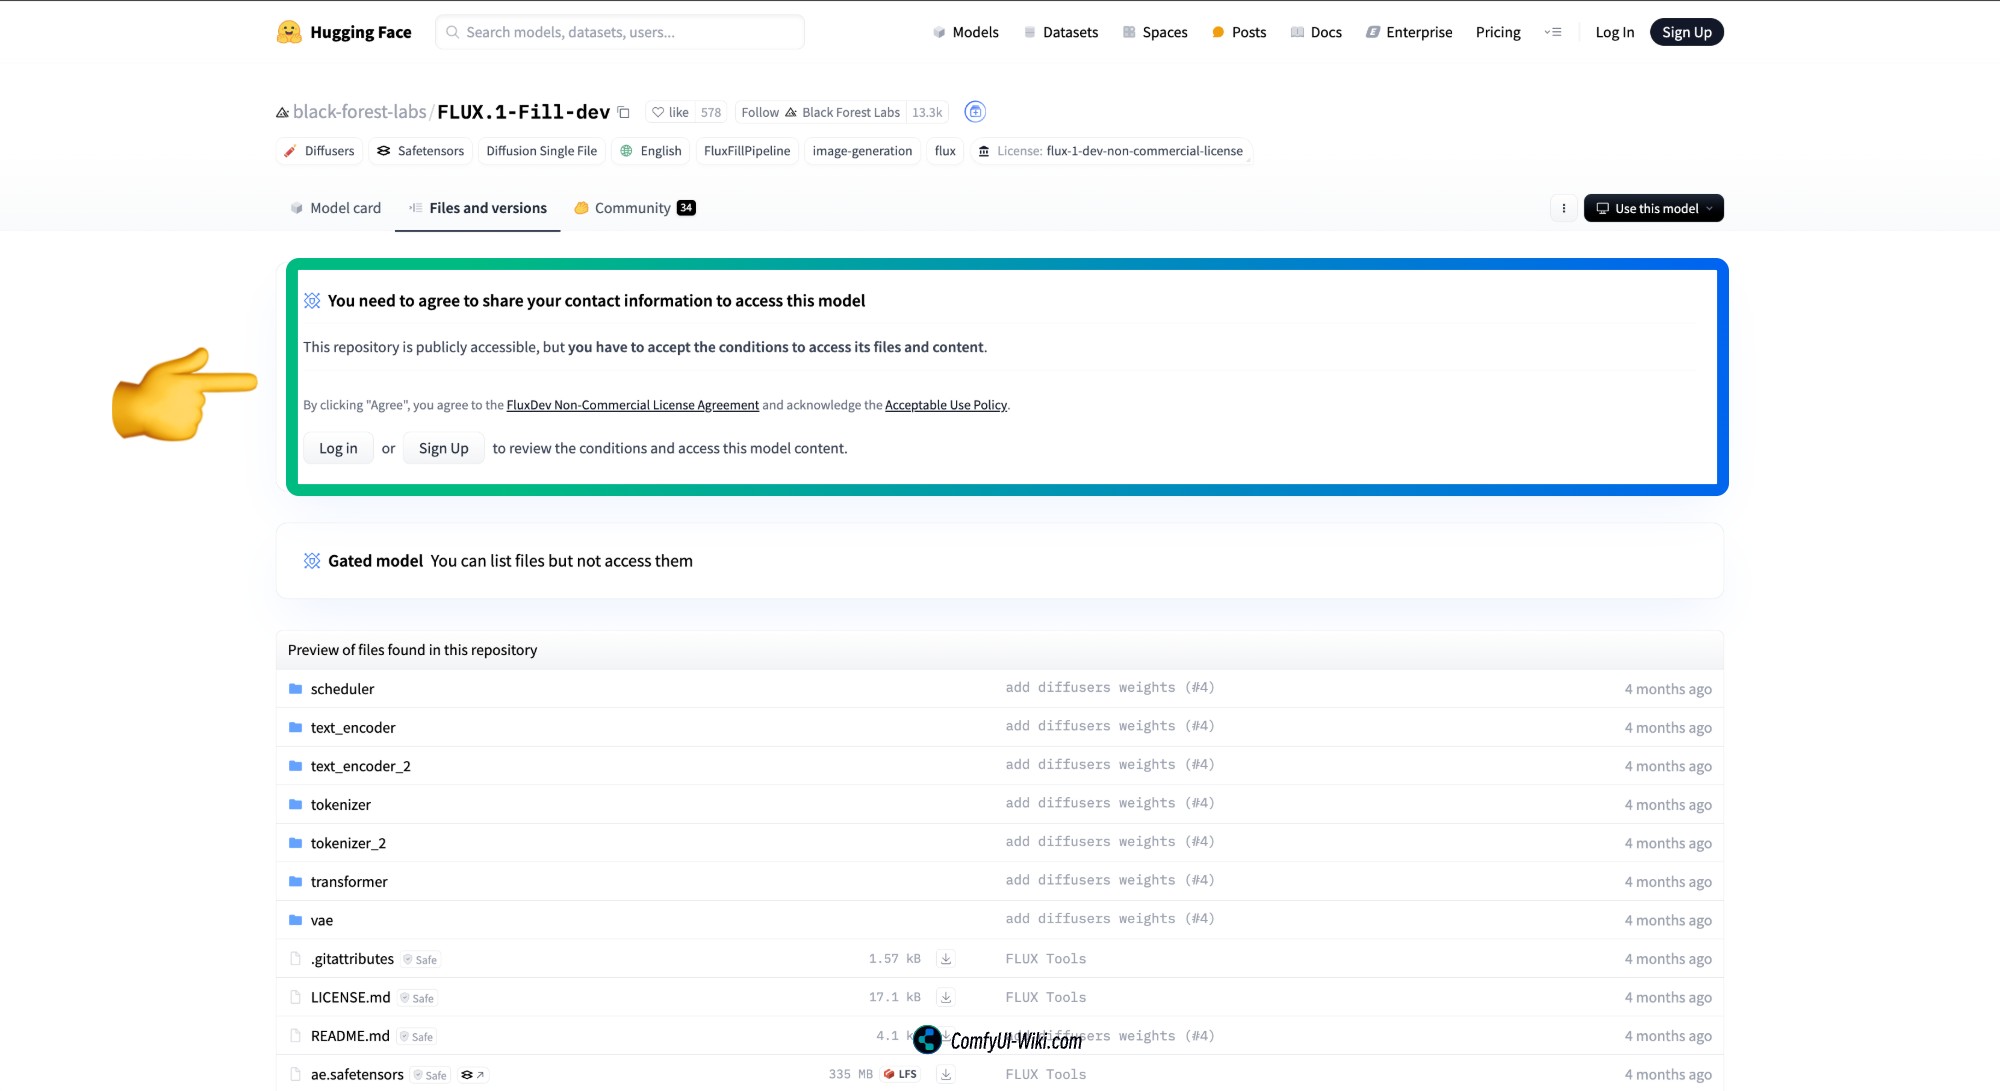Open the tokenizer_2 folder
The image size is (2000, 1091).
pyautogui.click(x=348, y=843)
